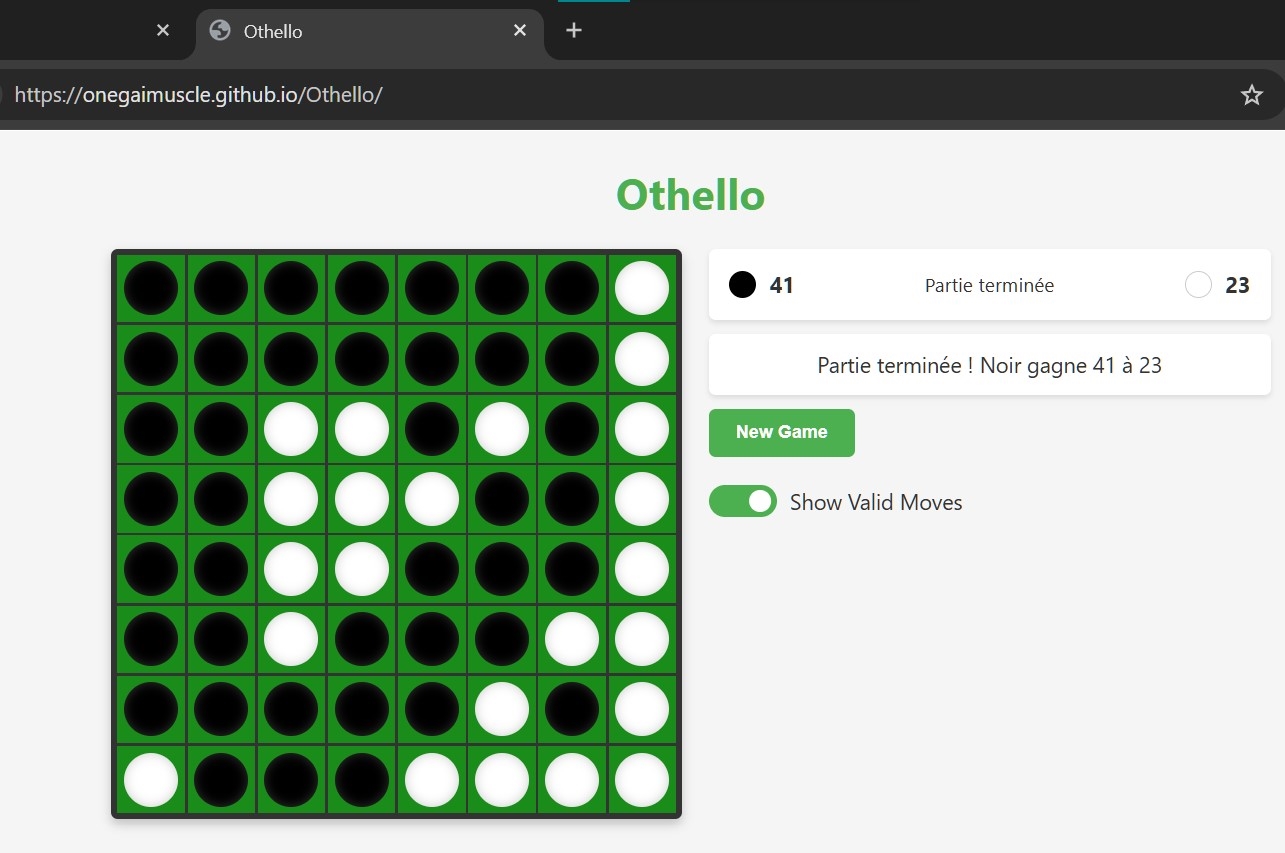Image resolution: width=1285 pixels, height=853 pixels.
Task: Select the white disc in board's bottom-left corner
Action: [151, 779]
